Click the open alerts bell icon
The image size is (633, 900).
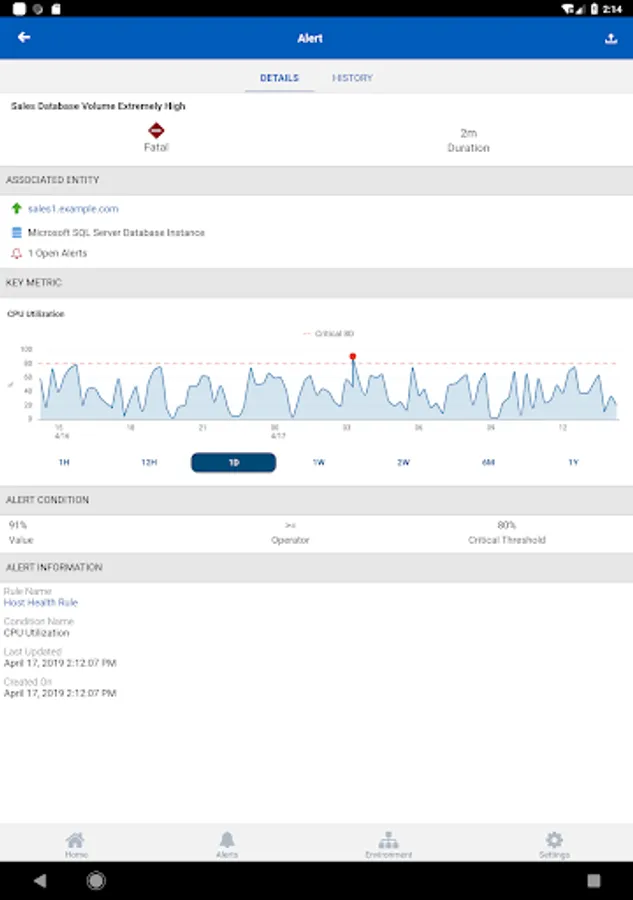point(17,253)
